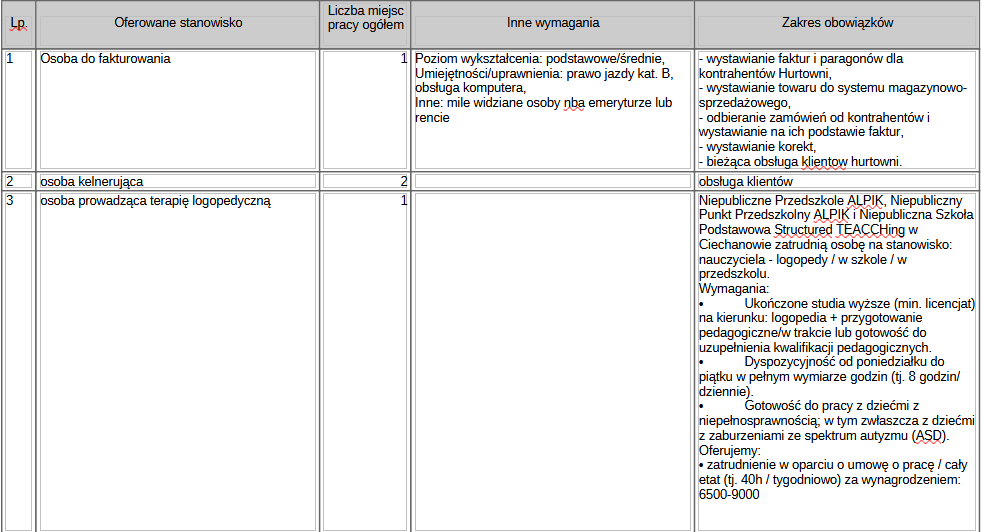Click the underlined abbreviation "ASD"

pyautogui.click(x=929, y=436)
